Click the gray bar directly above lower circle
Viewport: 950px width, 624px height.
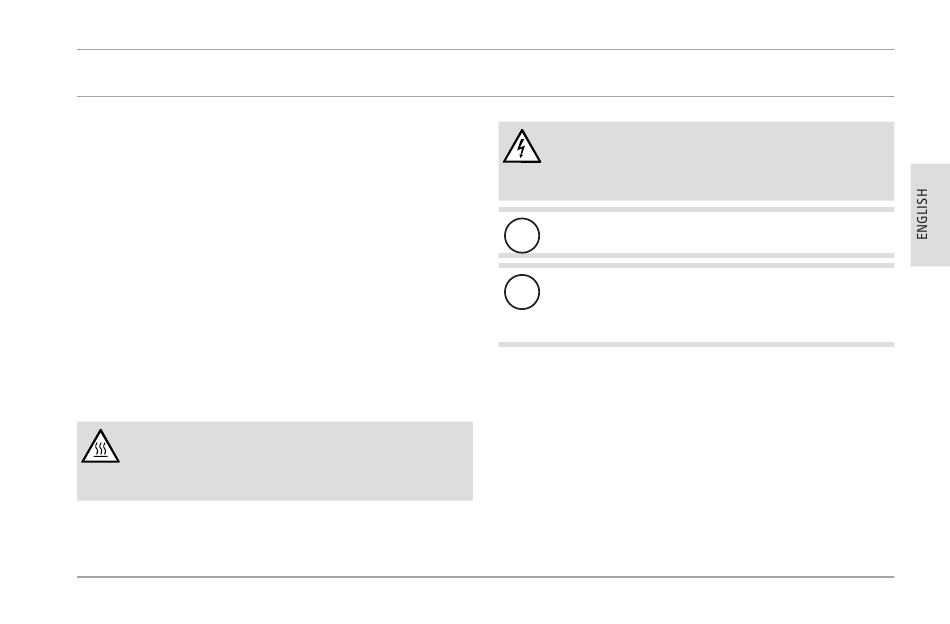[696, 265]
